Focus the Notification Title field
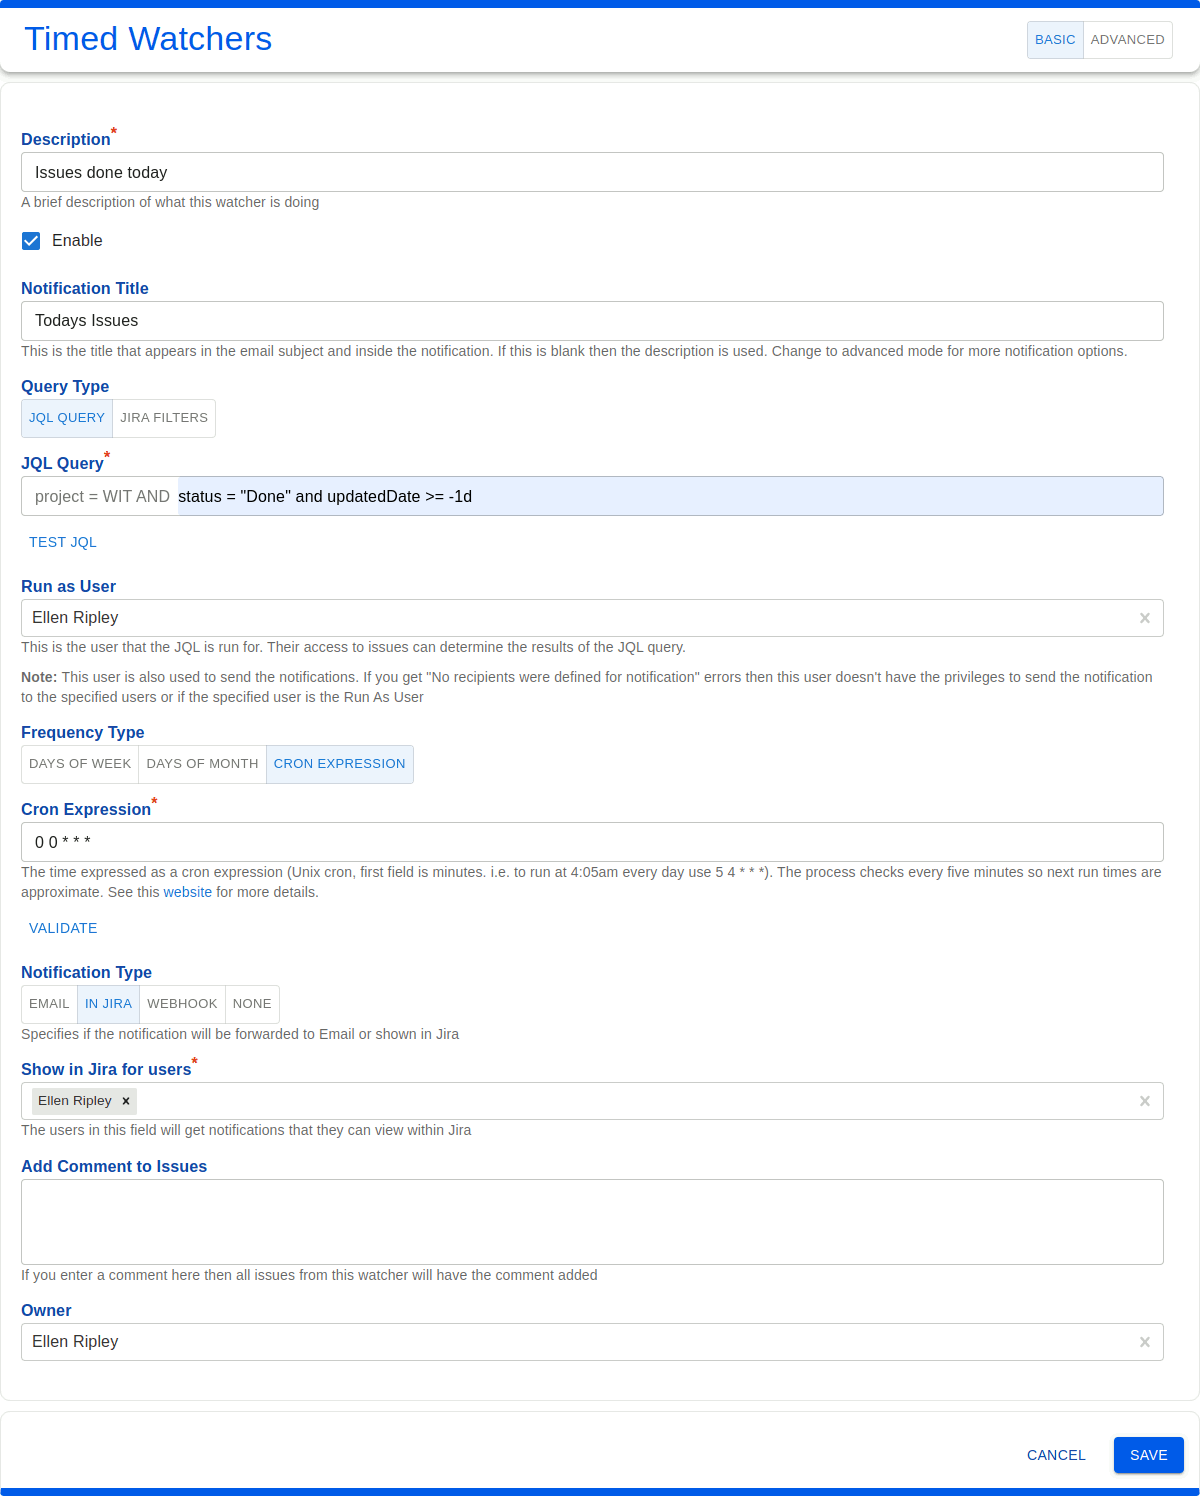This screenshot has width=1200, height=1496. pos(592,321)
